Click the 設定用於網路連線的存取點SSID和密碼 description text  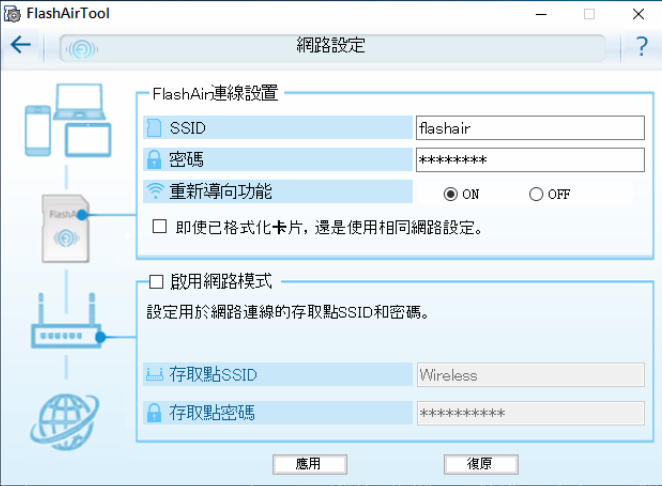click(x=288, y=312)
